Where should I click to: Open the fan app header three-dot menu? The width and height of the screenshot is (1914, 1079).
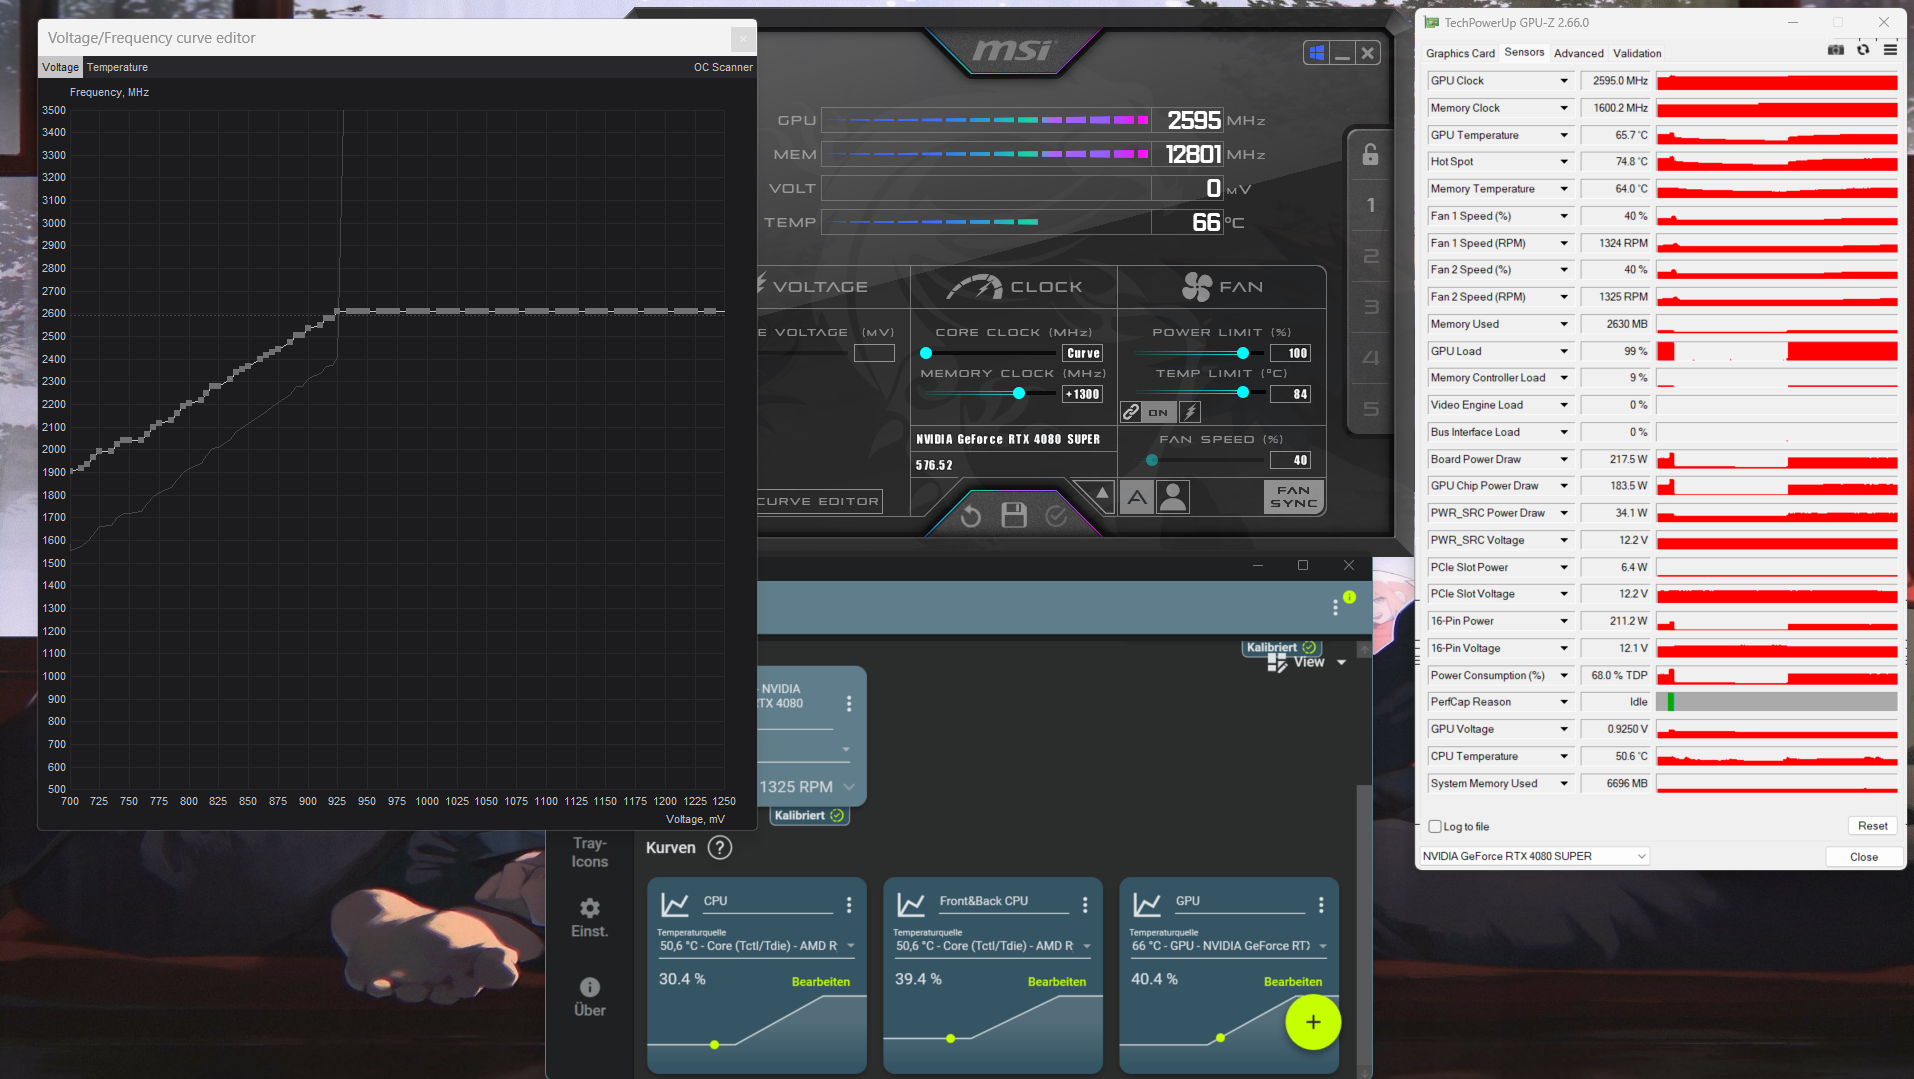click(x=1335, y=607)
